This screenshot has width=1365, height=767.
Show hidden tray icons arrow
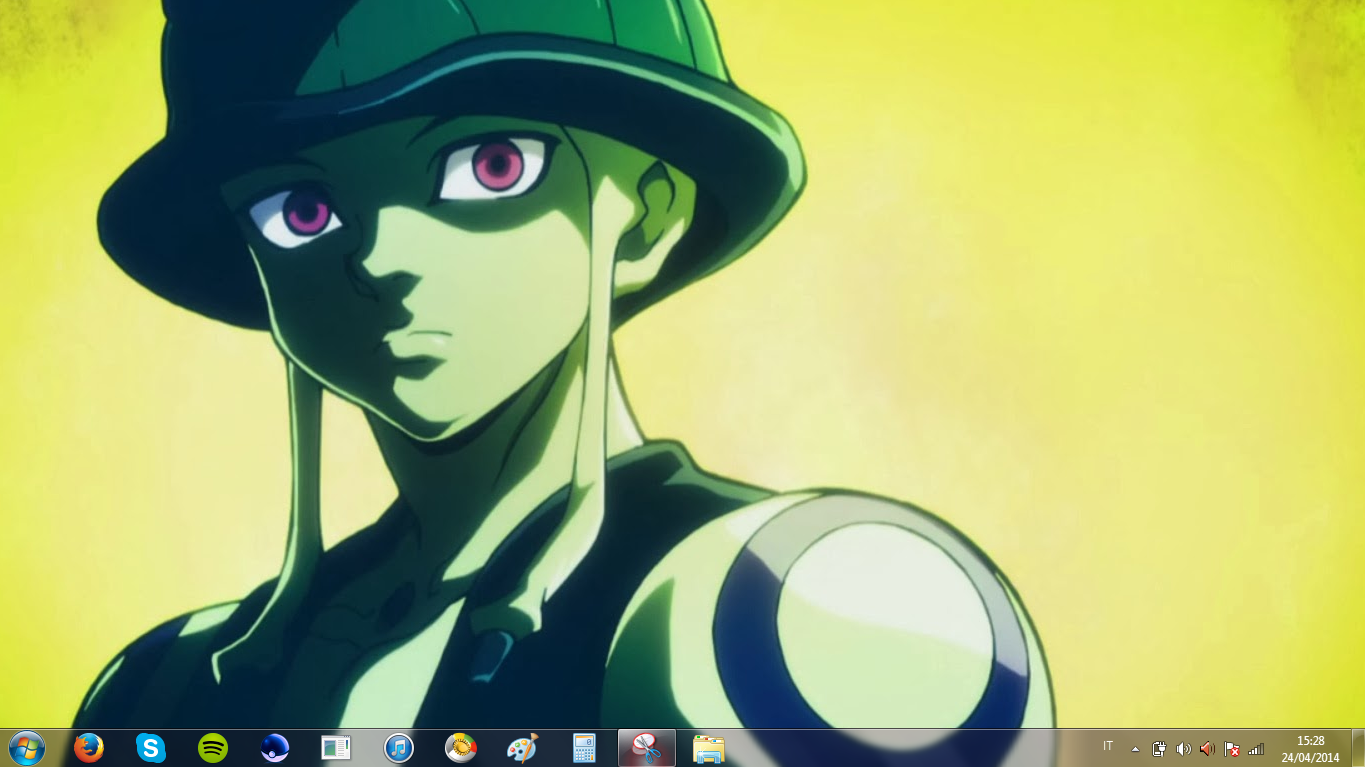(x=1135, y=748)
